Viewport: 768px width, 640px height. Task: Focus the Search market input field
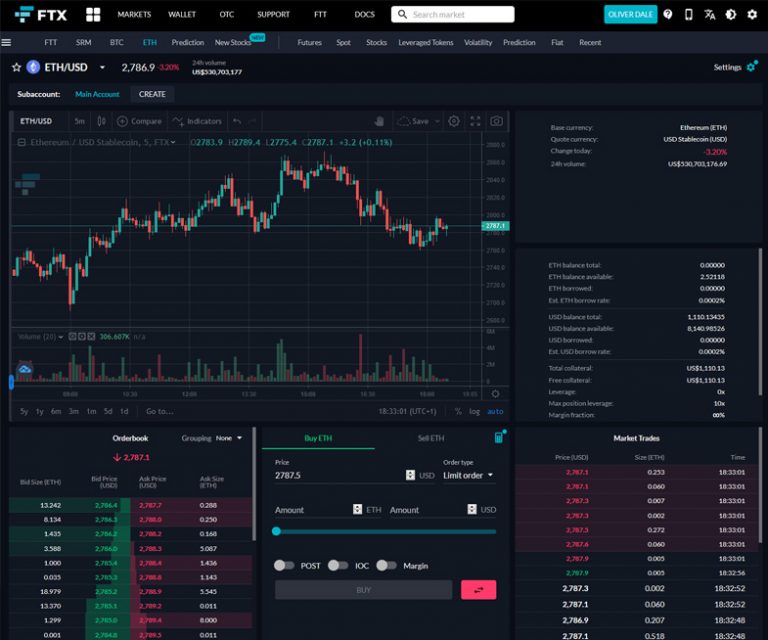460,15
